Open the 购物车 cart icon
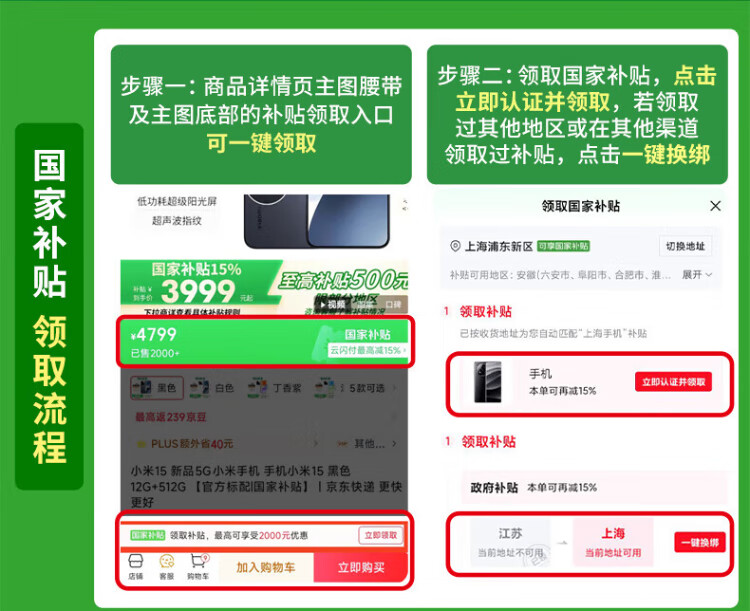Image resolution: width=750 pixels, height=611 pixels. tap(198, 567)
